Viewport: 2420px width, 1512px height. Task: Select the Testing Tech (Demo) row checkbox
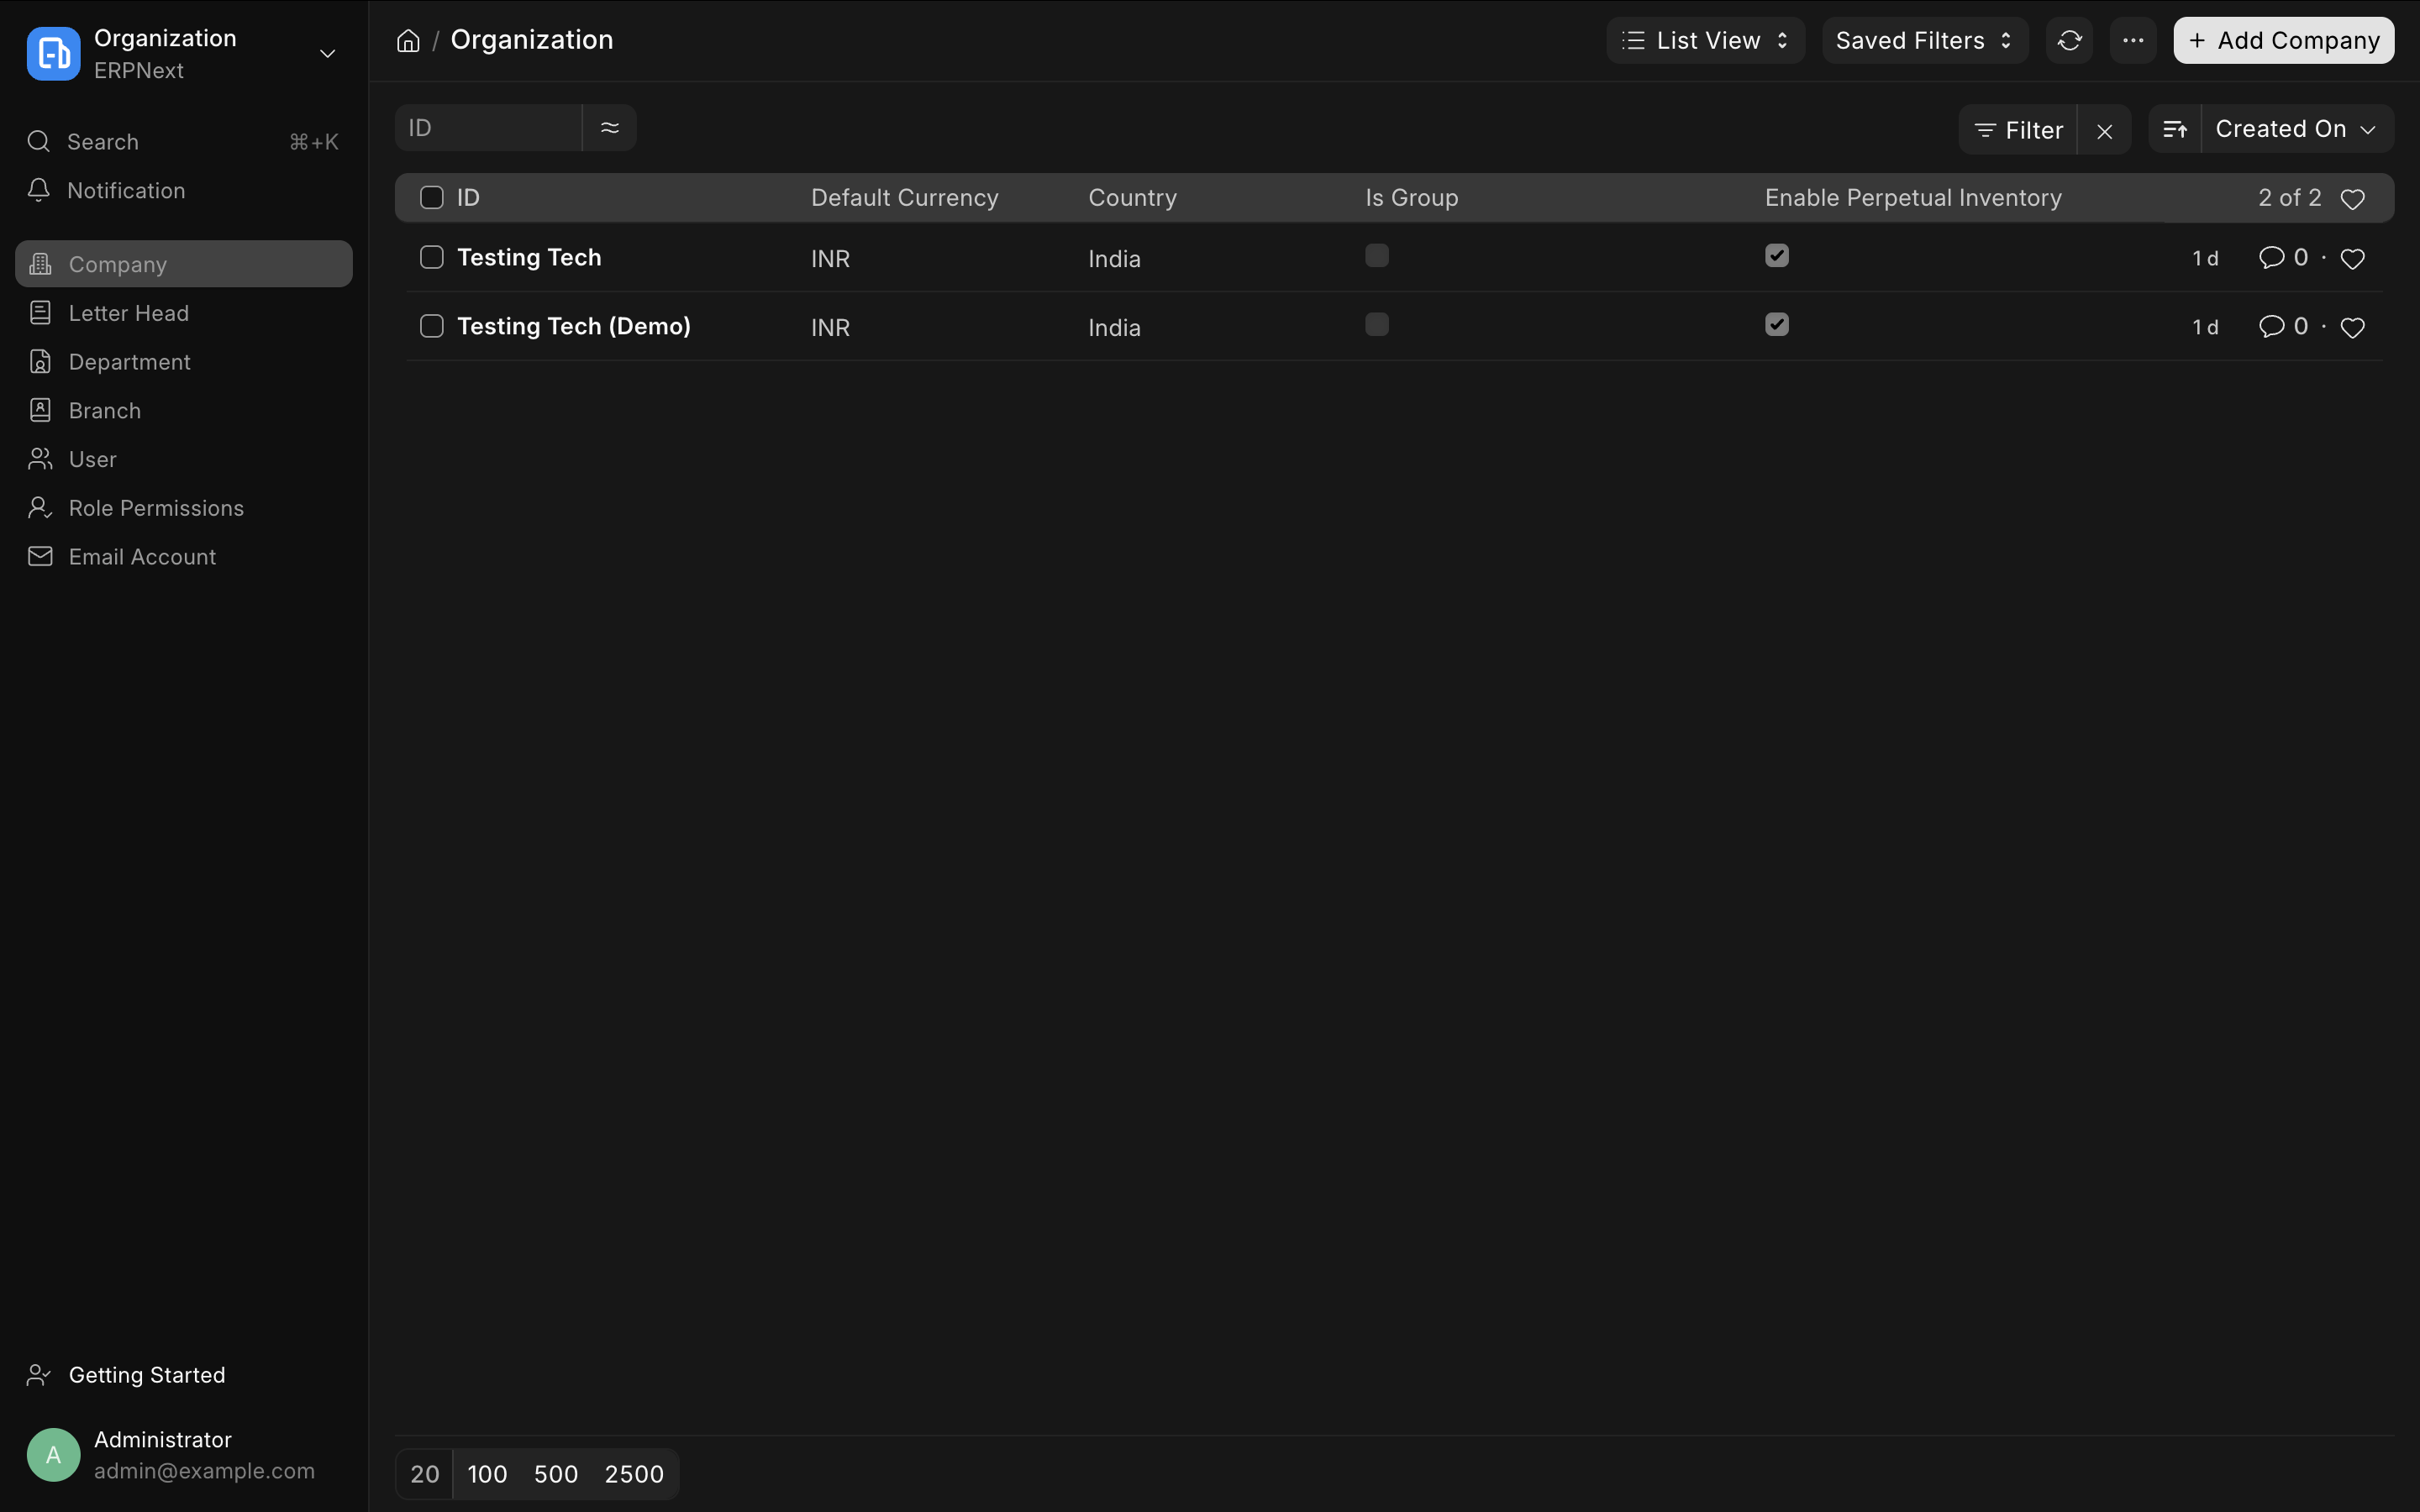(x=432, y=327)
